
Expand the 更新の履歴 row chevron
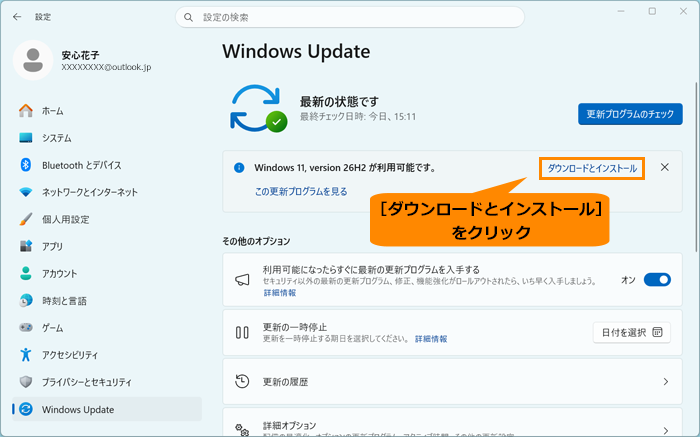666,382
